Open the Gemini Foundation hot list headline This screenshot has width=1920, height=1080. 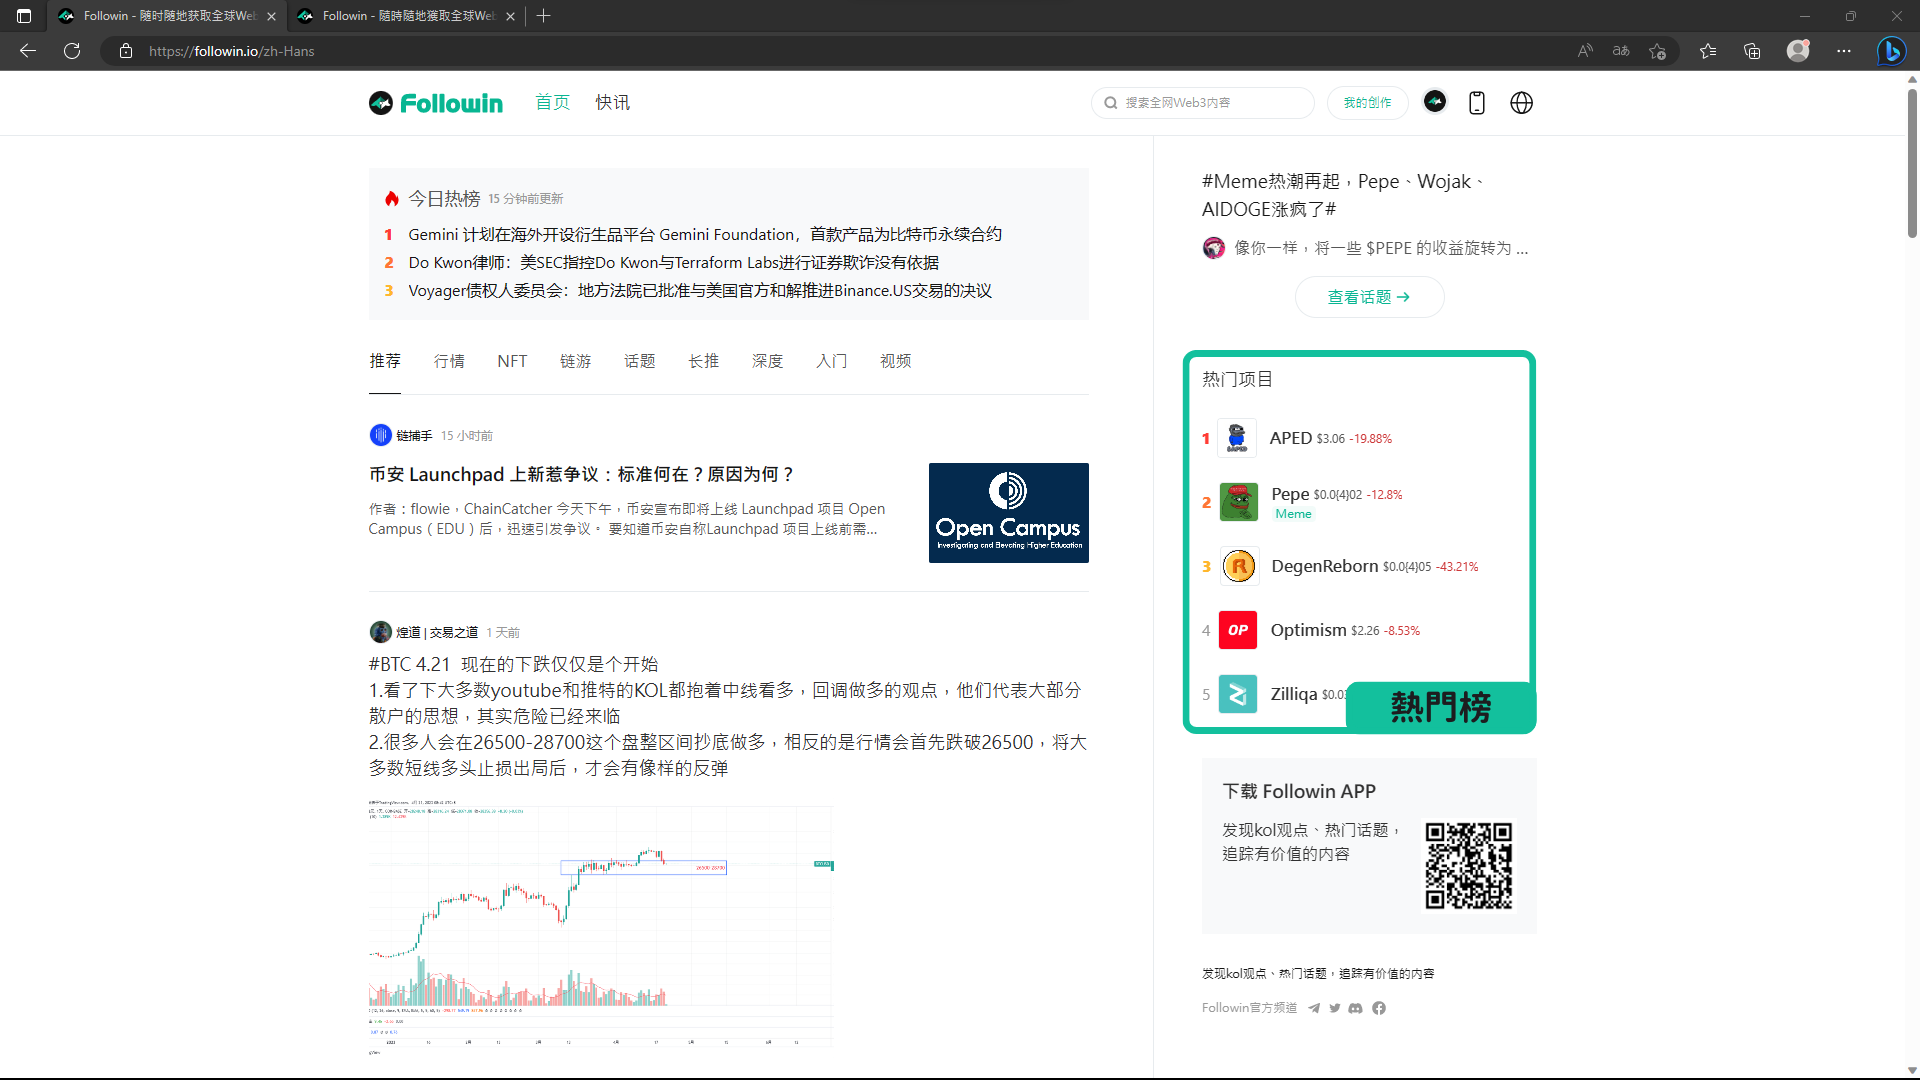(x=704, y=234)
